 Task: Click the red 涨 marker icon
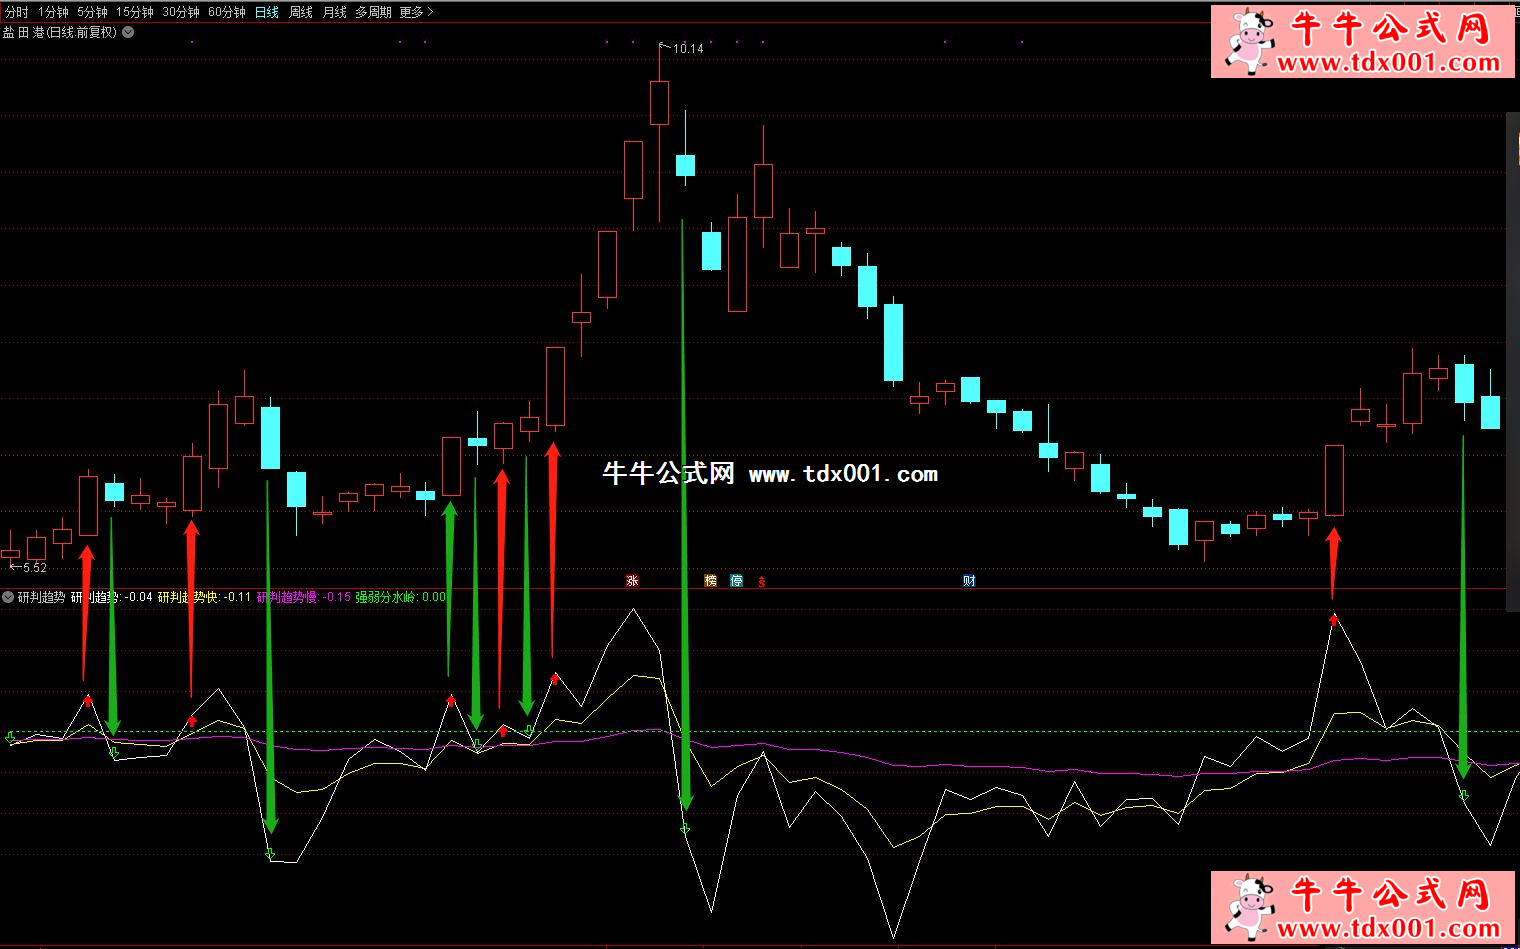632,580
